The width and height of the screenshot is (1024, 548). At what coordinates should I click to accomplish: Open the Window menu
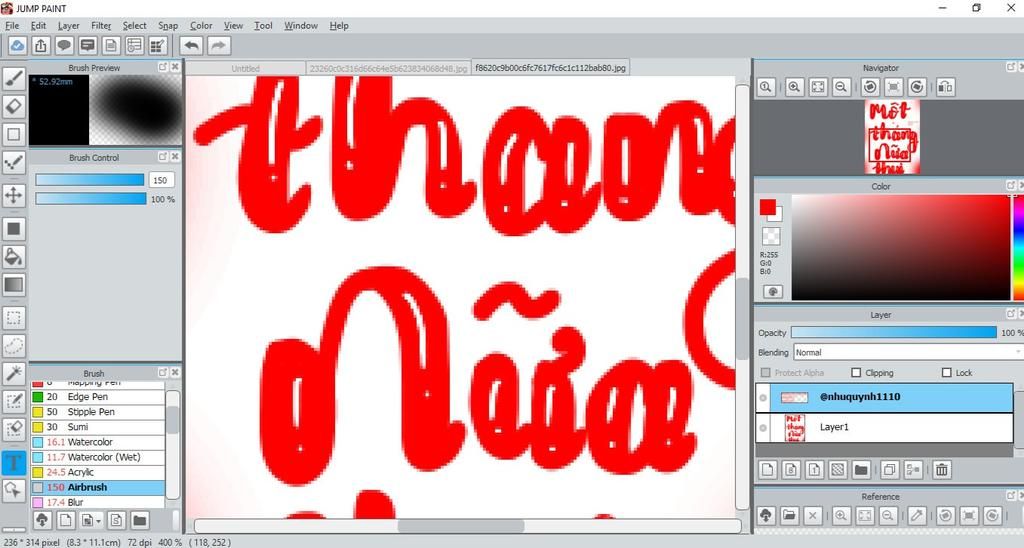(x=300, y=25)
